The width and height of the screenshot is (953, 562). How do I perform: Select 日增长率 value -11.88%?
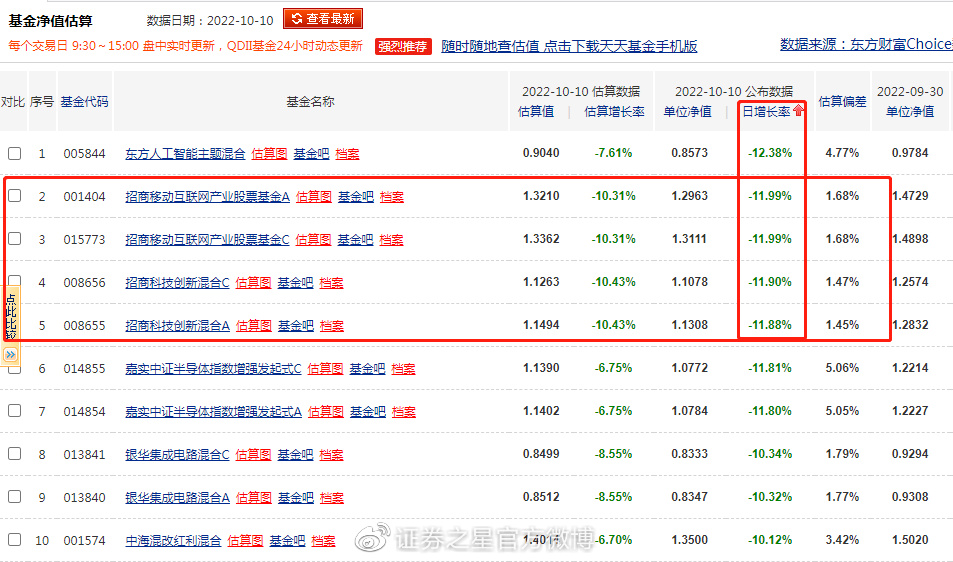[x=769, y=324]
